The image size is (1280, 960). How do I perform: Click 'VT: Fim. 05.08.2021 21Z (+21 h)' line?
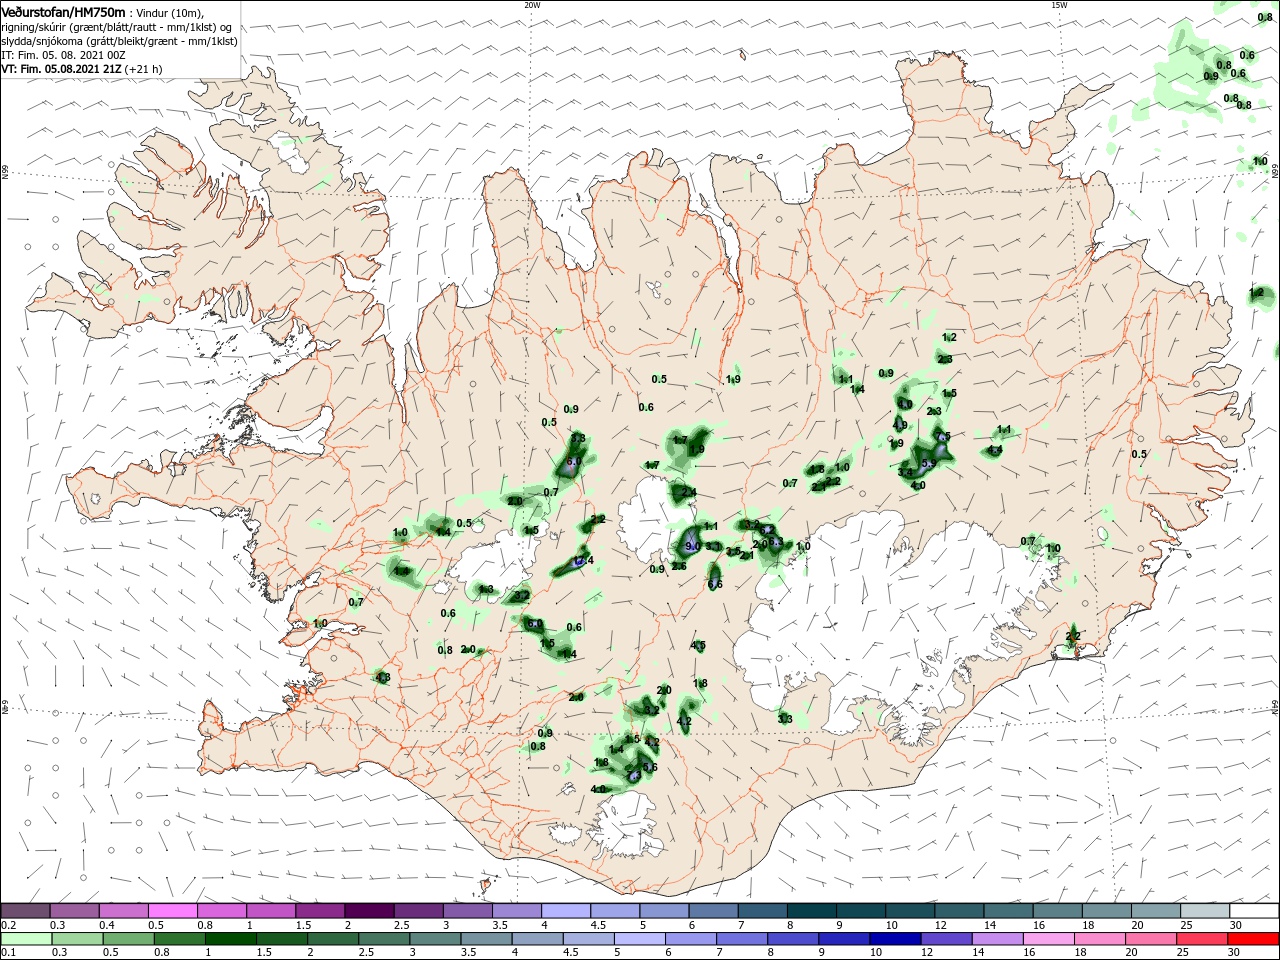click(82, 69)
